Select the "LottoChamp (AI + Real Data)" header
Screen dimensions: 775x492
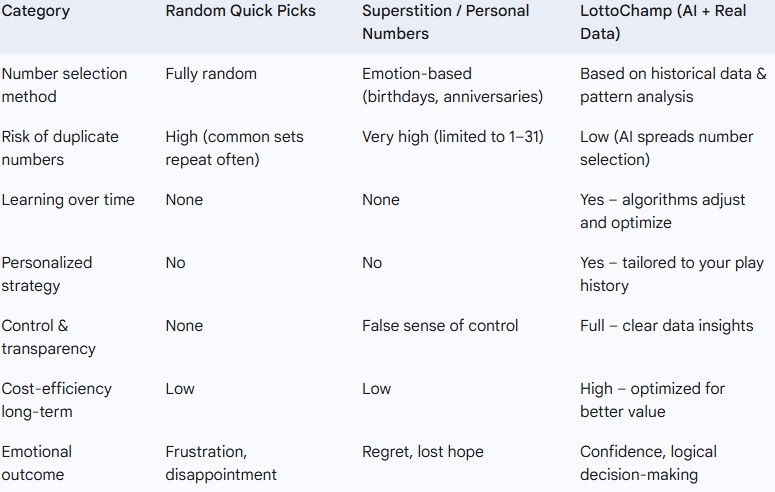pos(662,22)
